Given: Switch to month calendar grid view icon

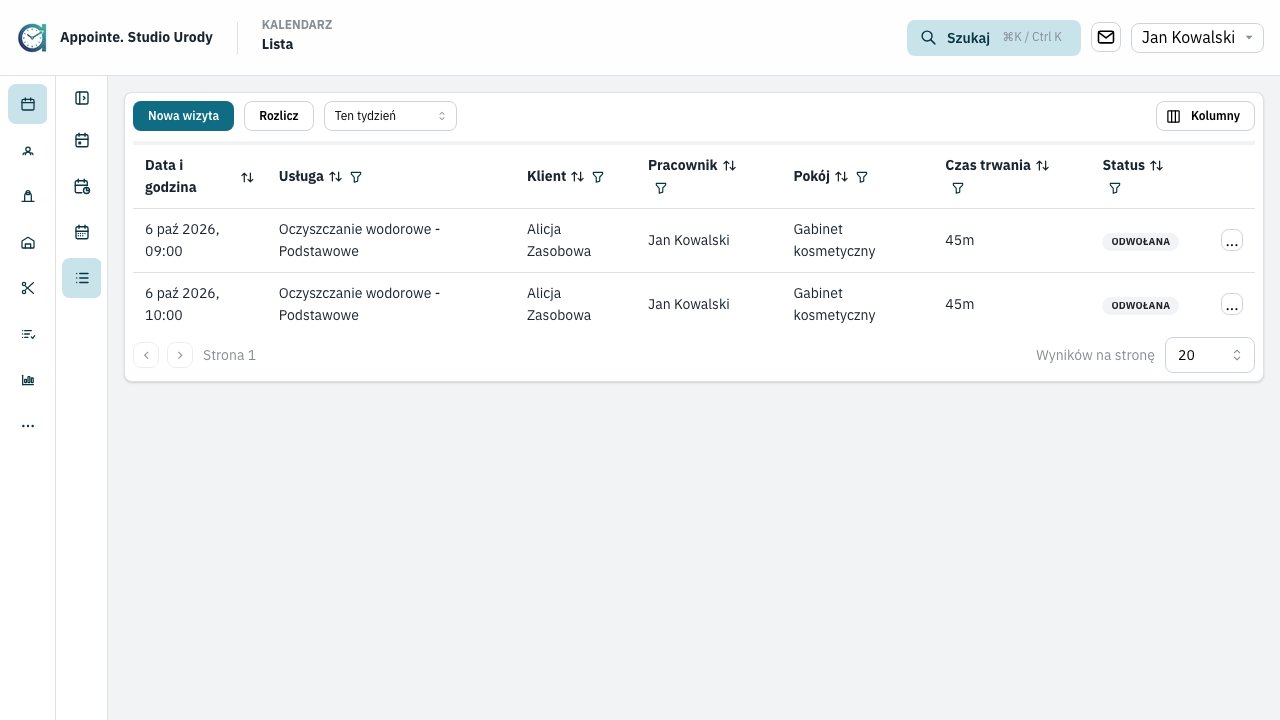Looking at the screenshot, I should [x=82, y=232].
